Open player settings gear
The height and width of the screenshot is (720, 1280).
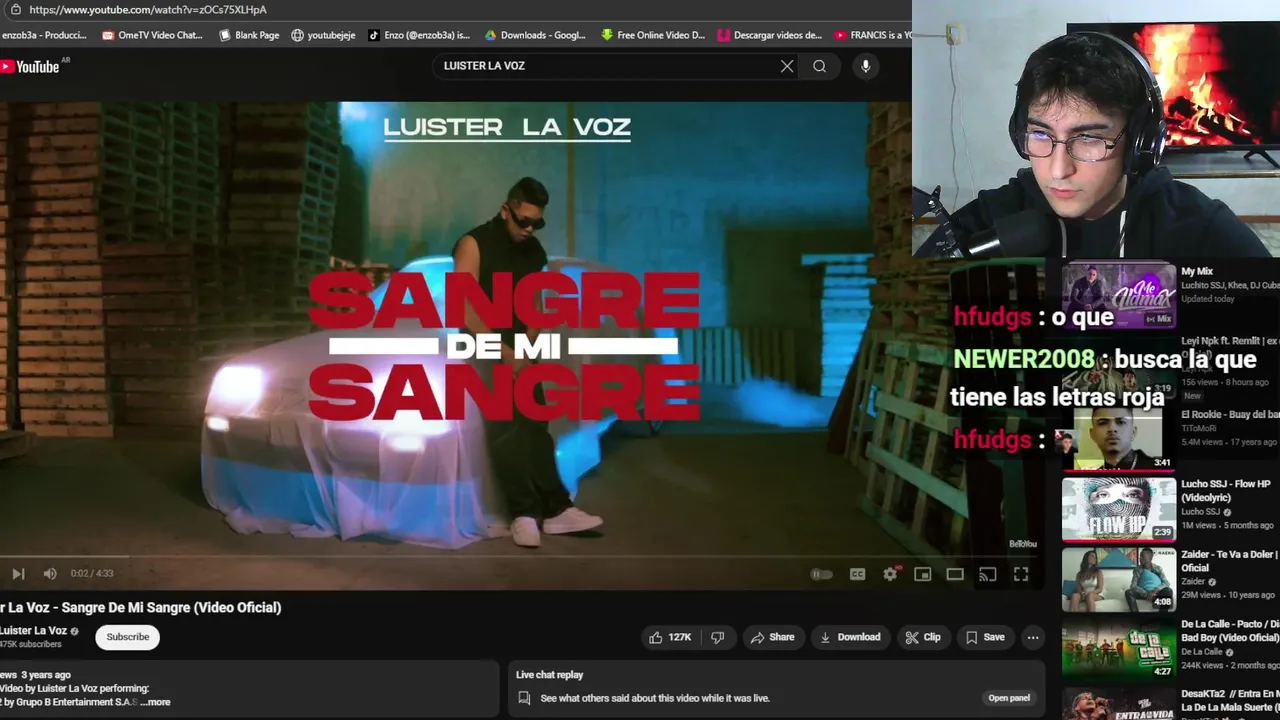point(890,574)
